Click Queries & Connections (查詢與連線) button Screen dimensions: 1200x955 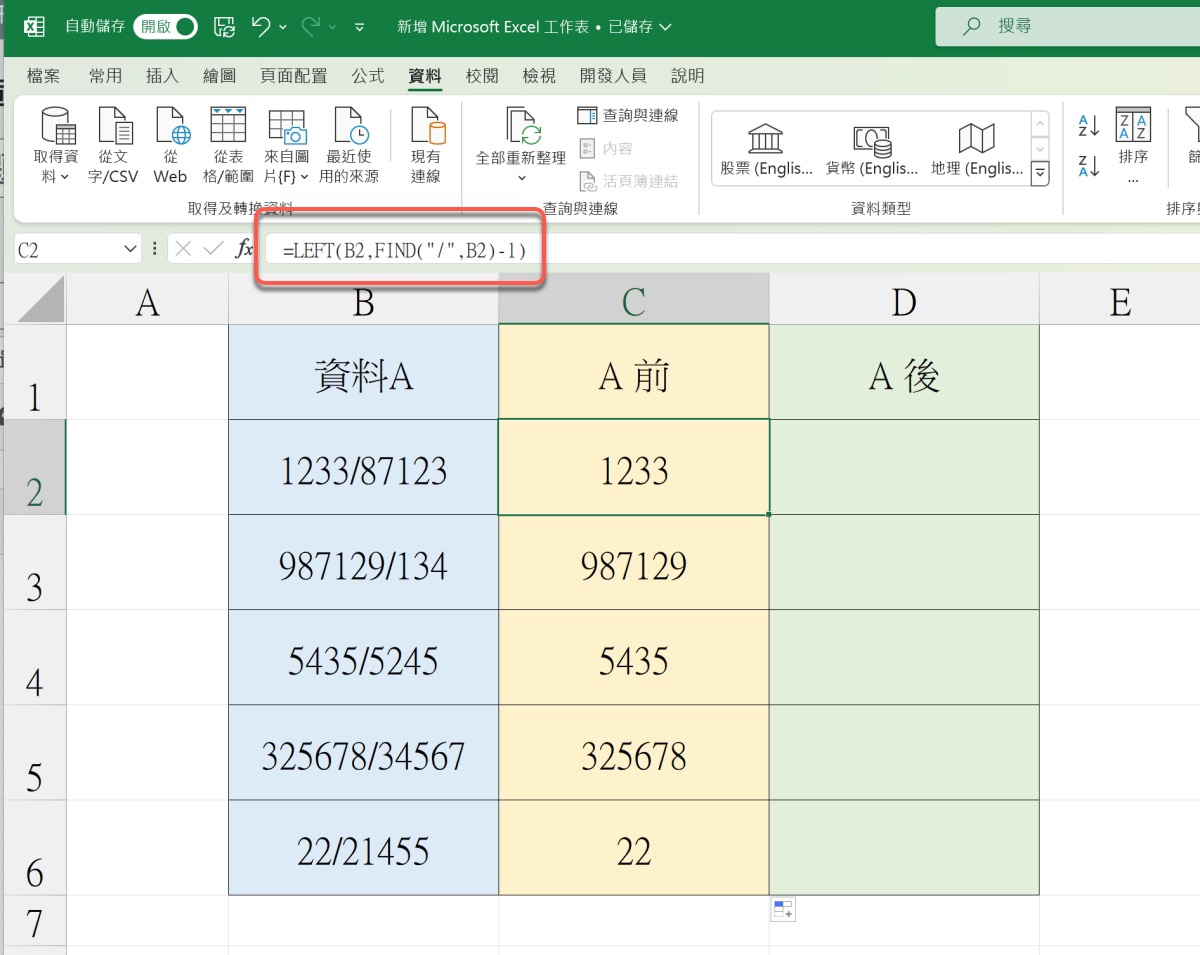(628, 116)
